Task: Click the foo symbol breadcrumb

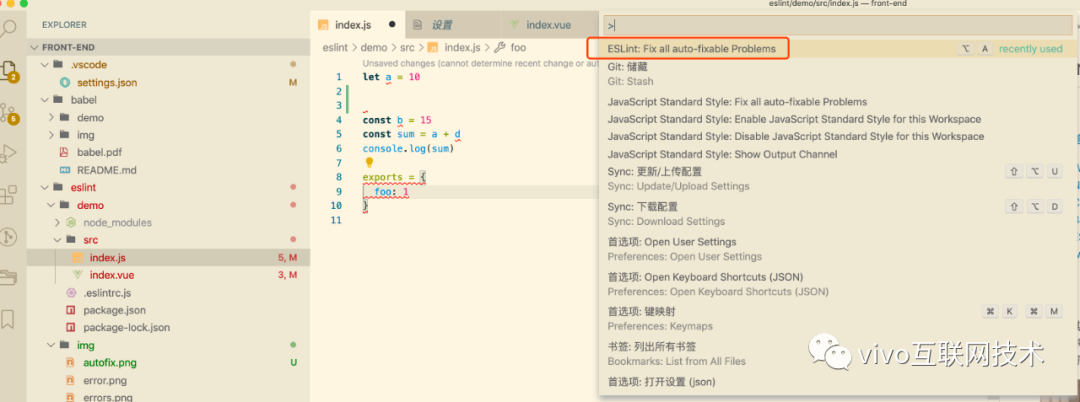Action: 519,47
